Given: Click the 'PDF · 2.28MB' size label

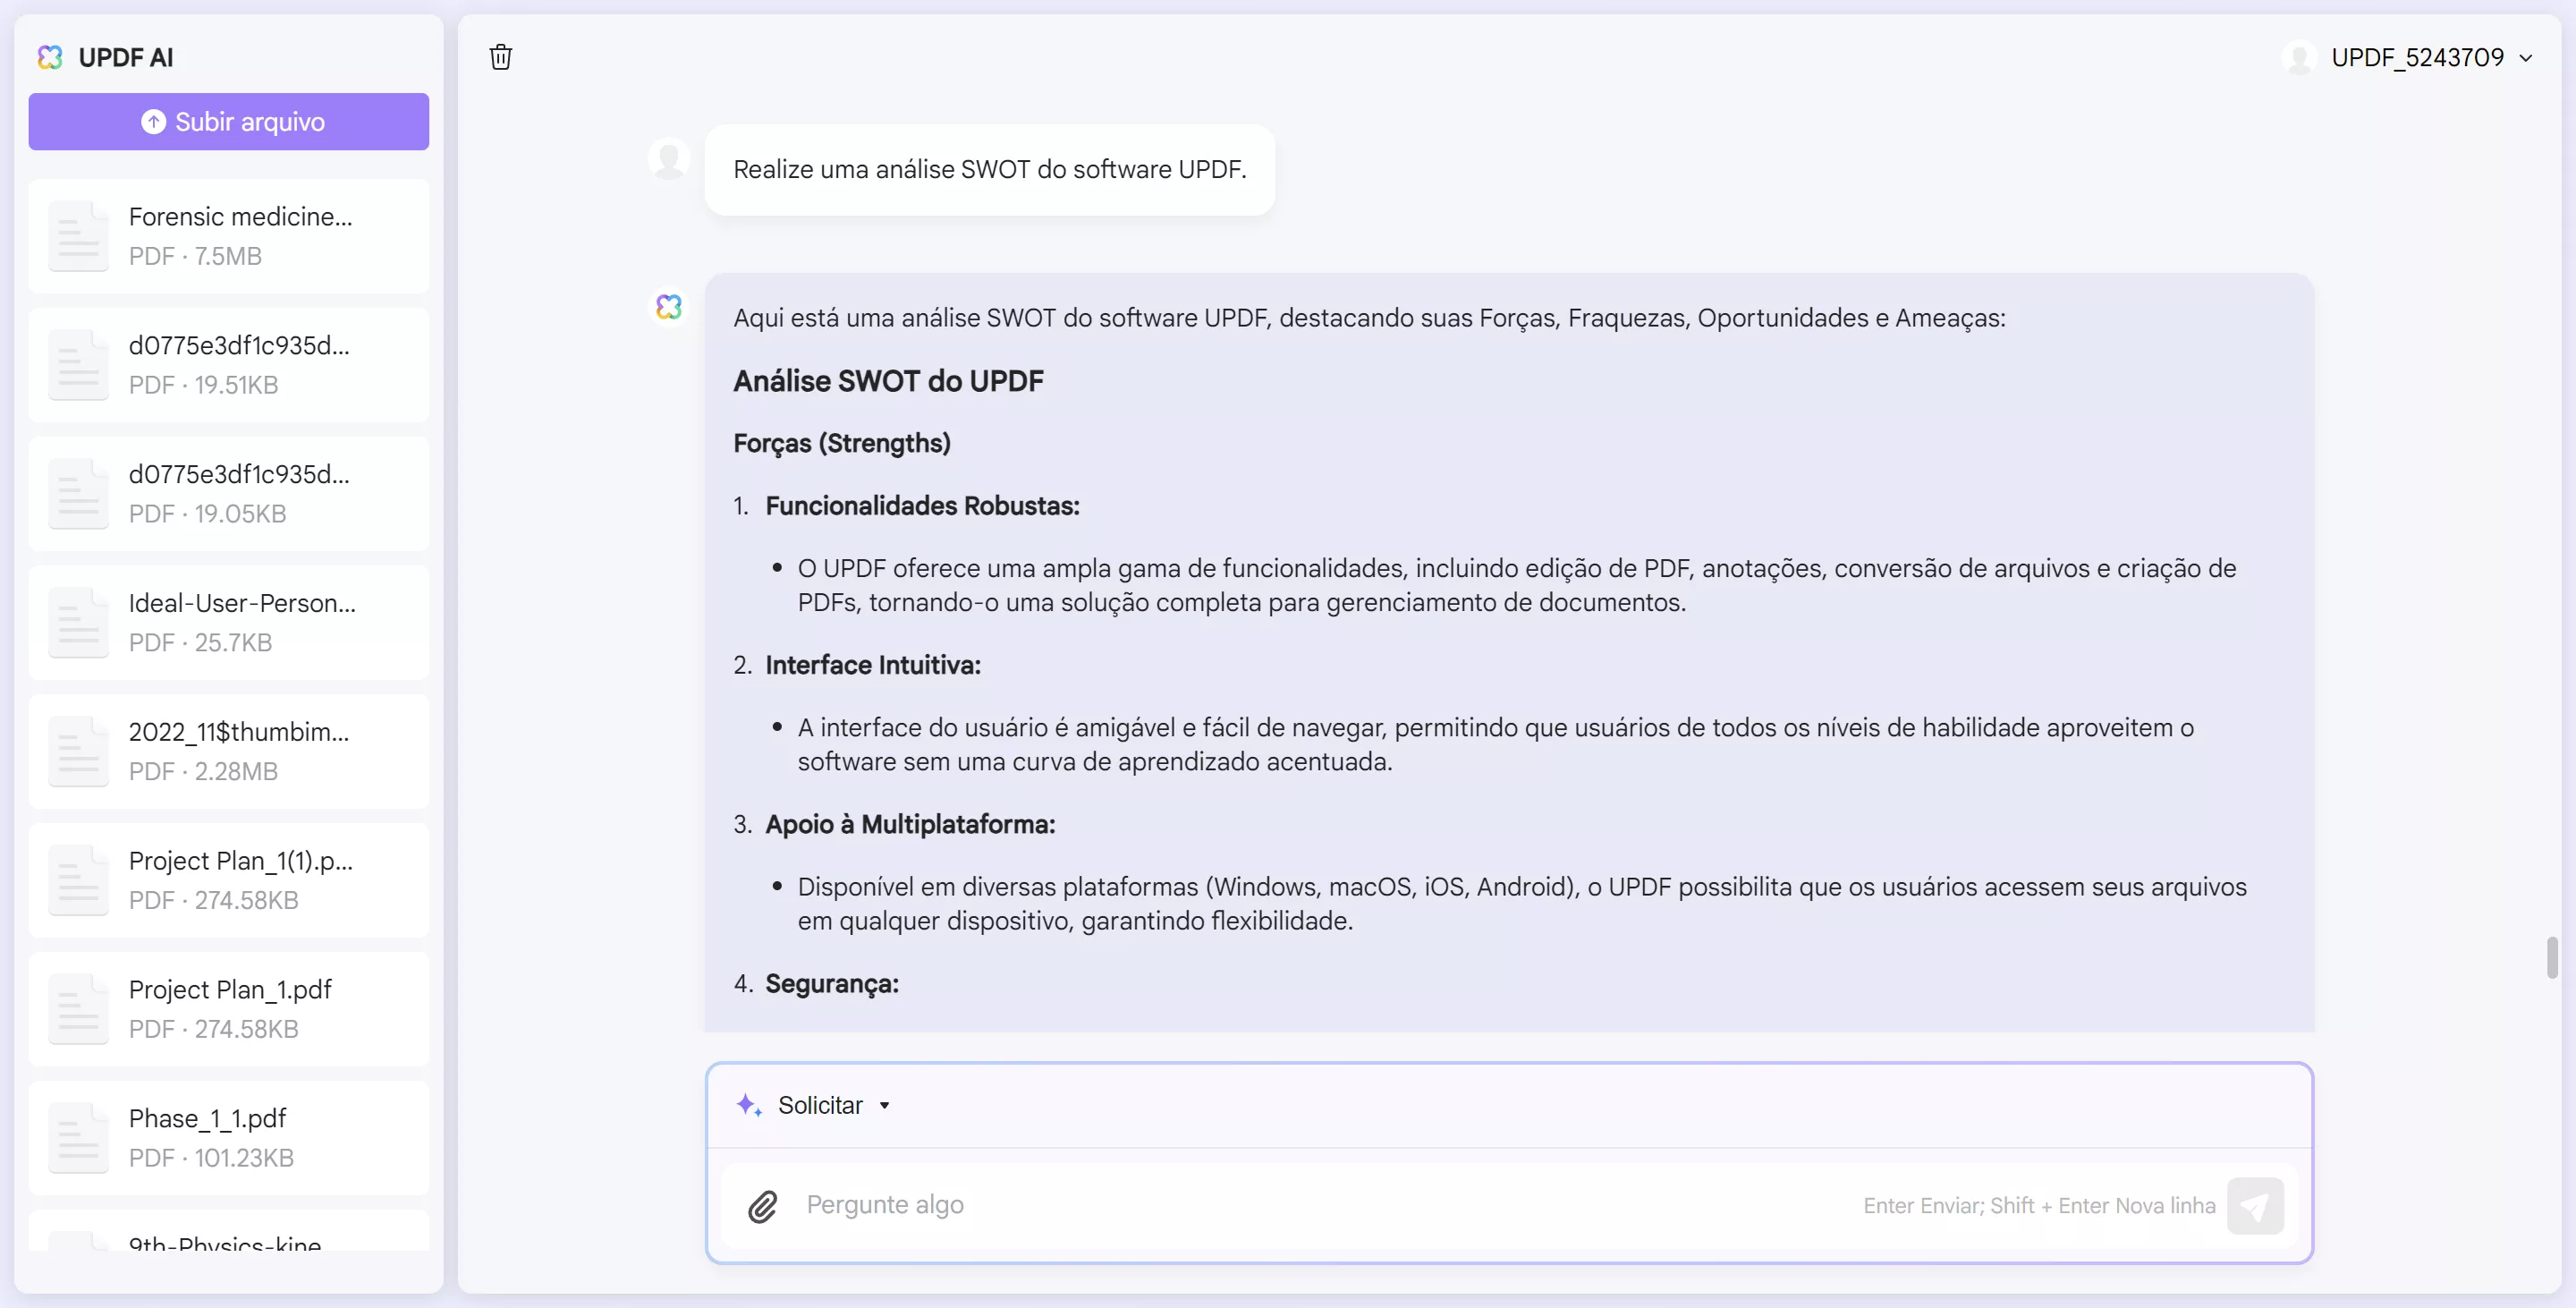Looking at the screenshot, I should tap(203, 772).
